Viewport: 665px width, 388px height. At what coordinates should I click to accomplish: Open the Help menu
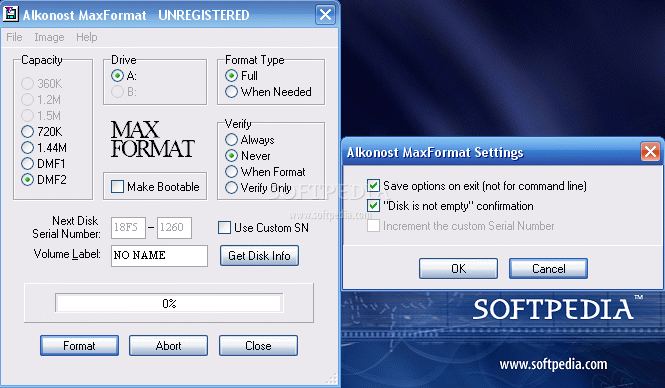tap(87, 37)
